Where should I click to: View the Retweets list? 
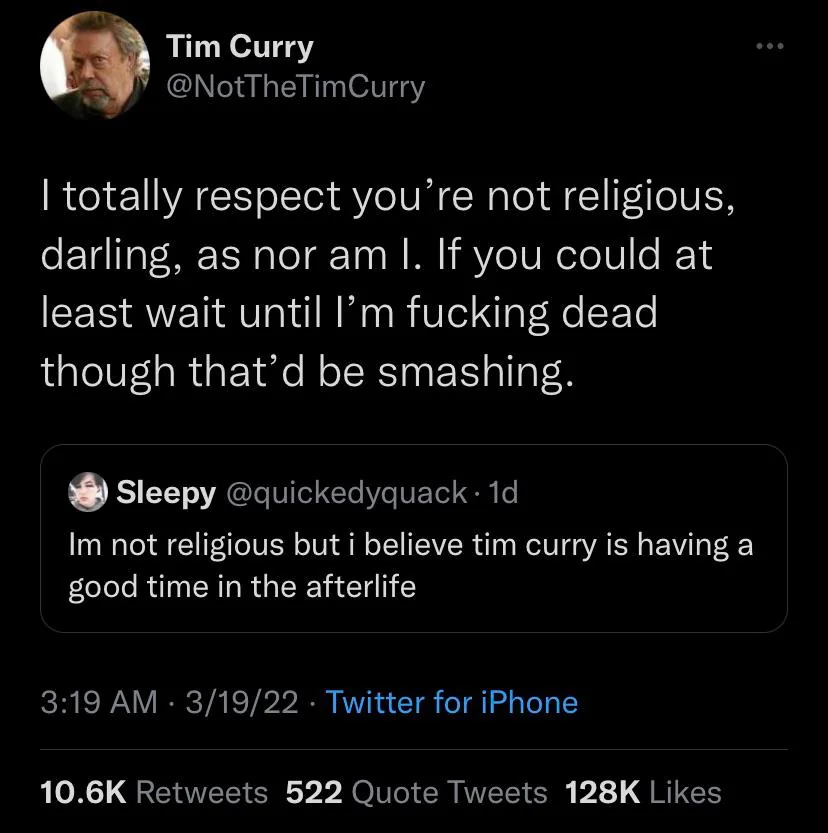click(154, 793)
